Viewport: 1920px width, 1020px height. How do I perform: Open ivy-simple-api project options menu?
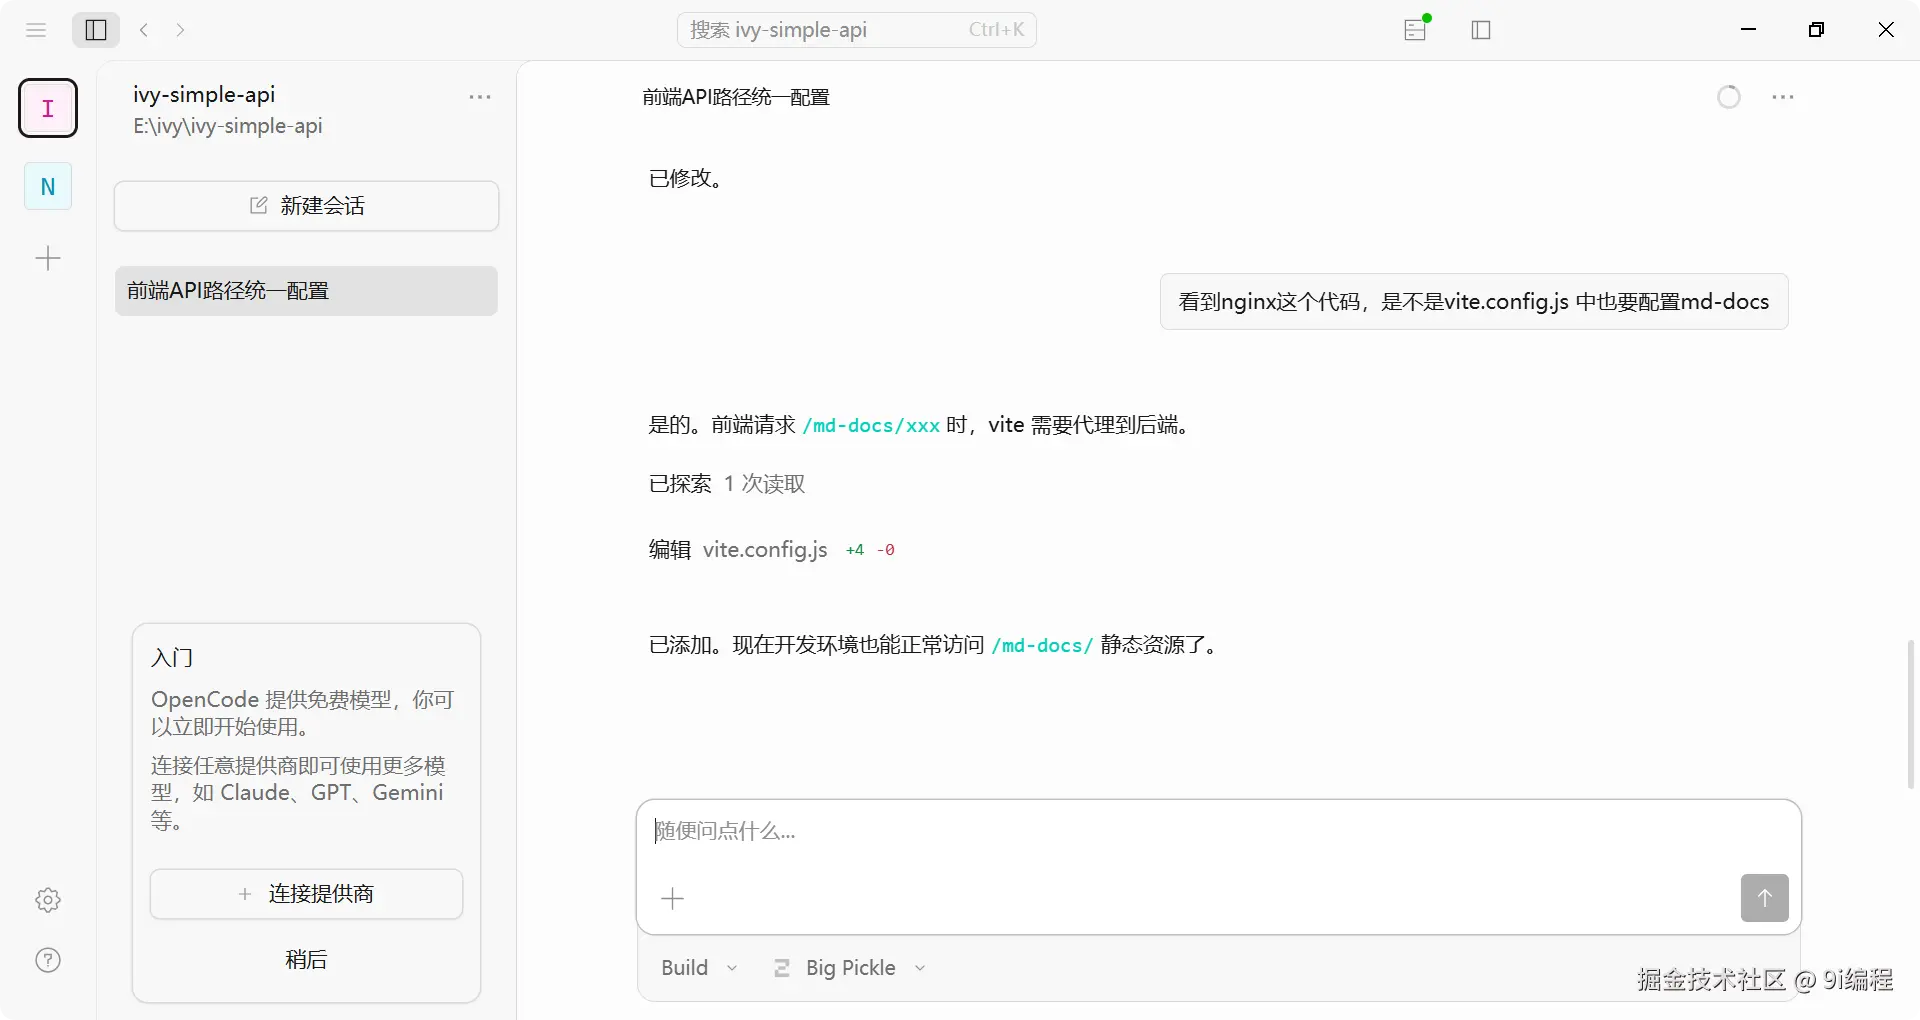pos(480,97)
